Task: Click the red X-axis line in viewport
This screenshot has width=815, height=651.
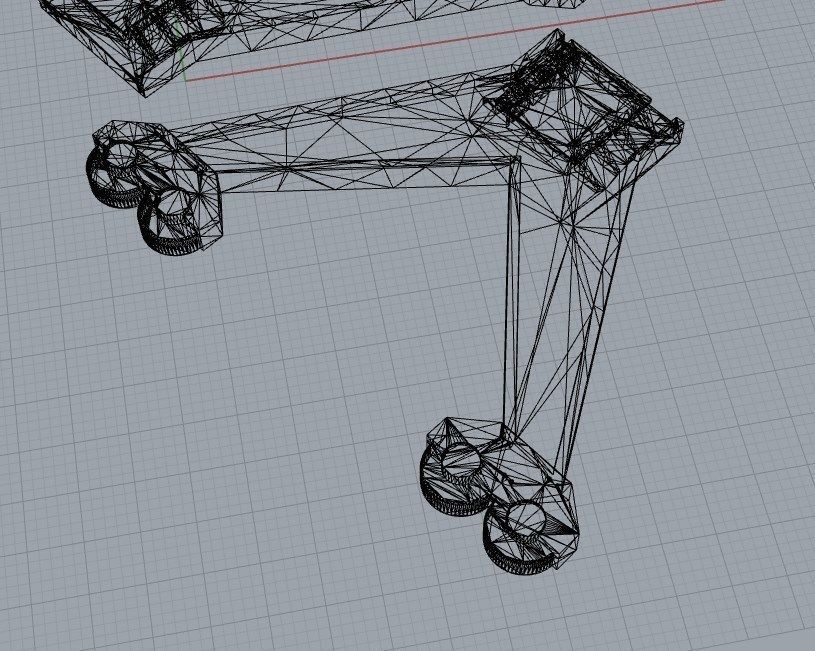Action: click(455, 41)
